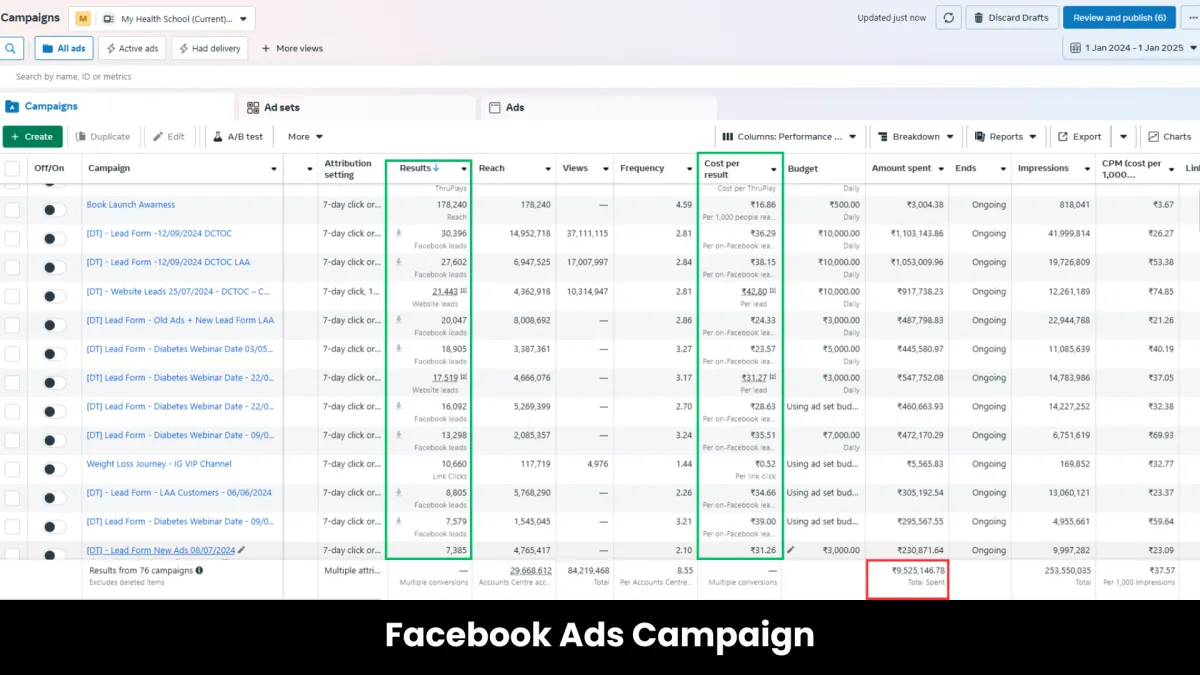1200x675 pixels.
Task: Tick checkbox for Weight Loss Journey - IG VIP Channel row
Action: 12,469
